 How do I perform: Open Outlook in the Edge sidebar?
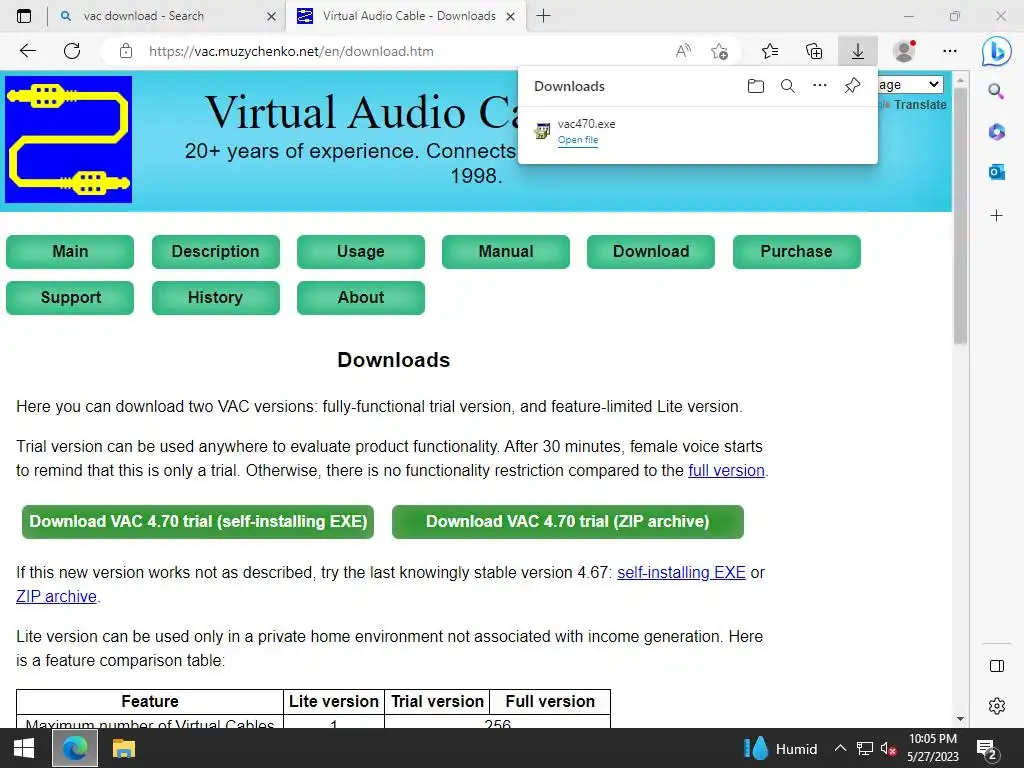996,172
